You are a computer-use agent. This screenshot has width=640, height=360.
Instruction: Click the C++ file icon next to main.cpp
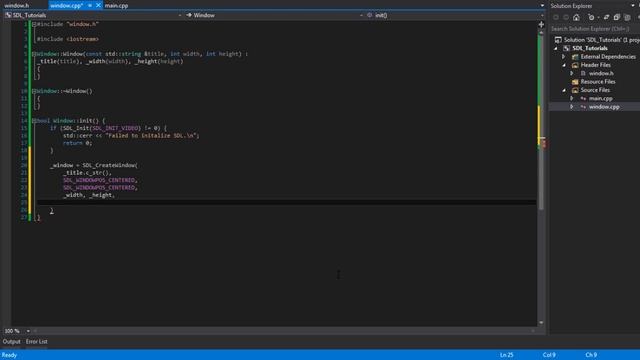pos(583,98)
